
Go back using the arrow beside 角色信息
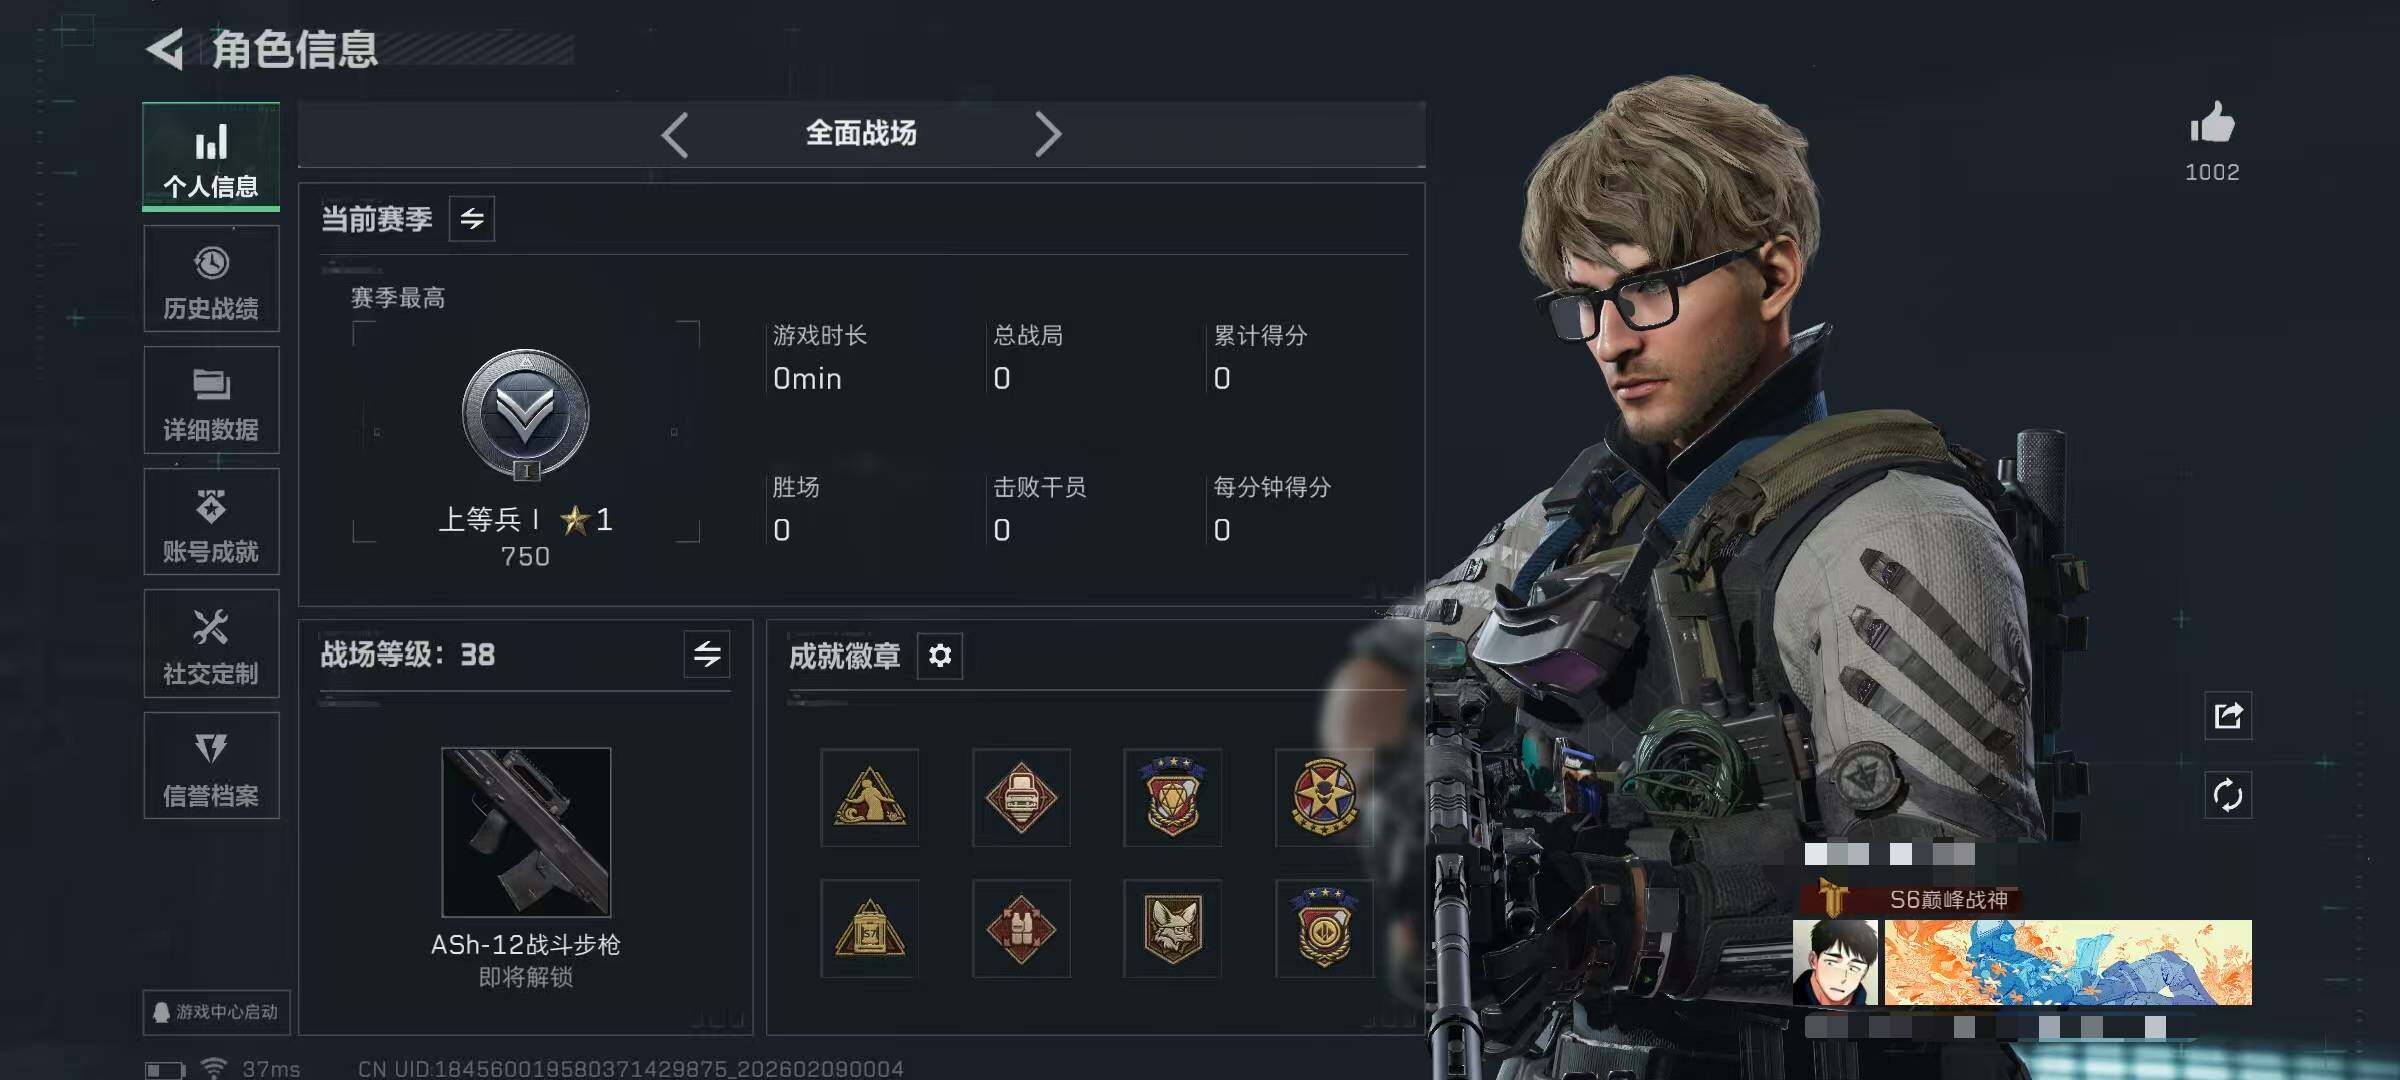[165, 49]
